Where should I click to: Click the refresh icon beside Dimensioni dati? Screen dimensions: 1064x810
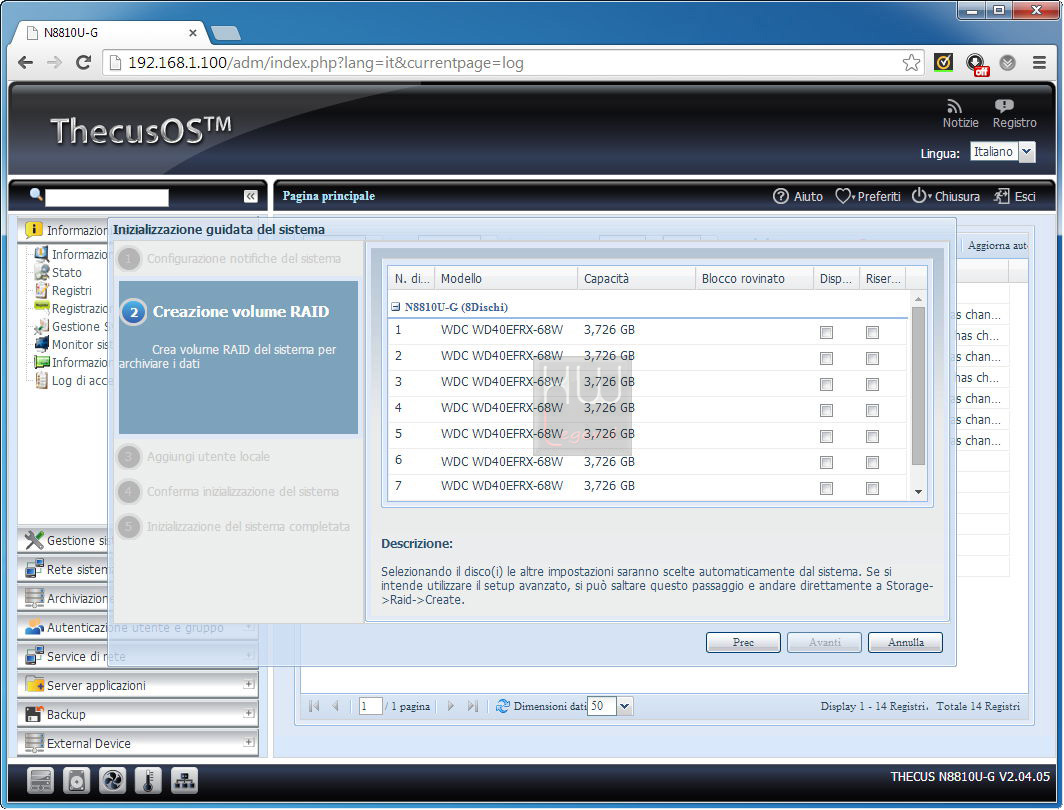(x=503, y=706)
